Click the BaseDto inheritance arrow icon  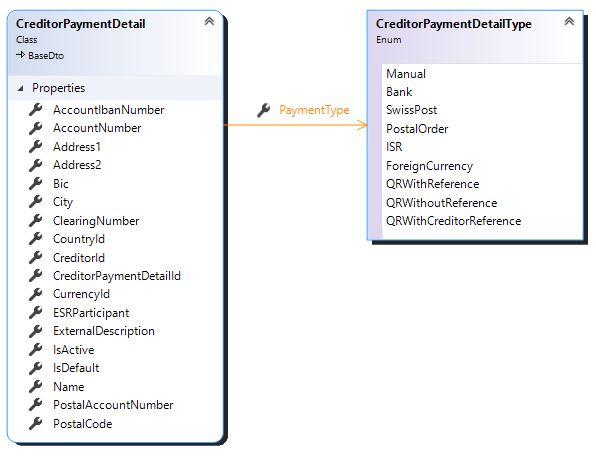tap(21, 55)
